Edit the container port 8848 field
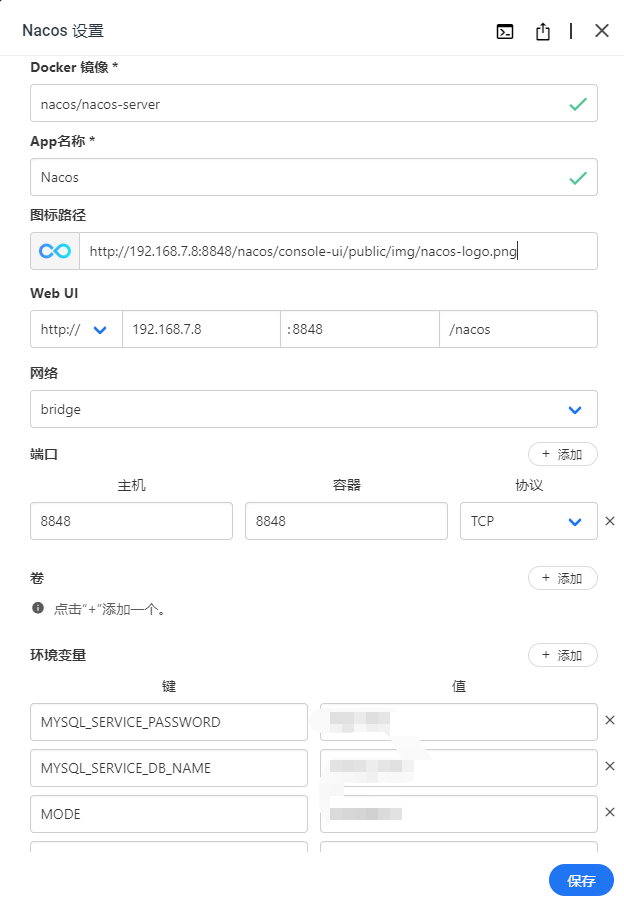 tap(346, 521)
